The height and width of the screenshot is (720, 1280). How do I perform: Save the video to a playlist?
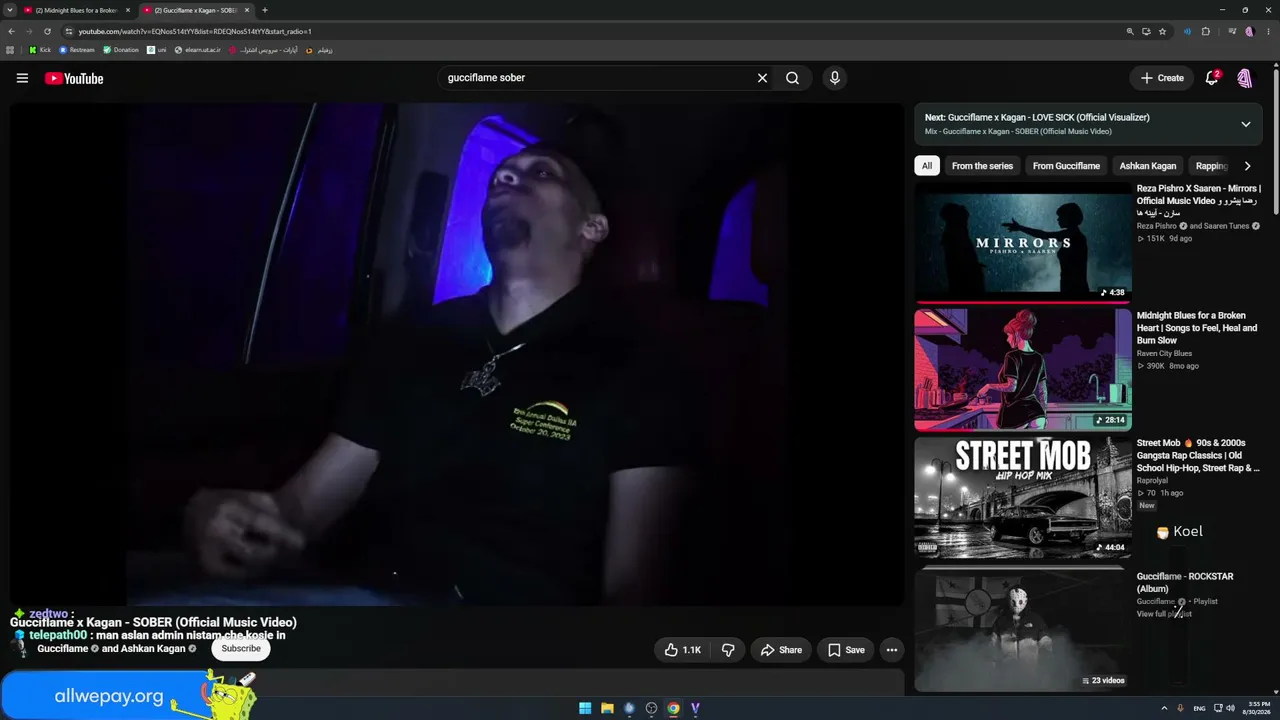[845, 650]
